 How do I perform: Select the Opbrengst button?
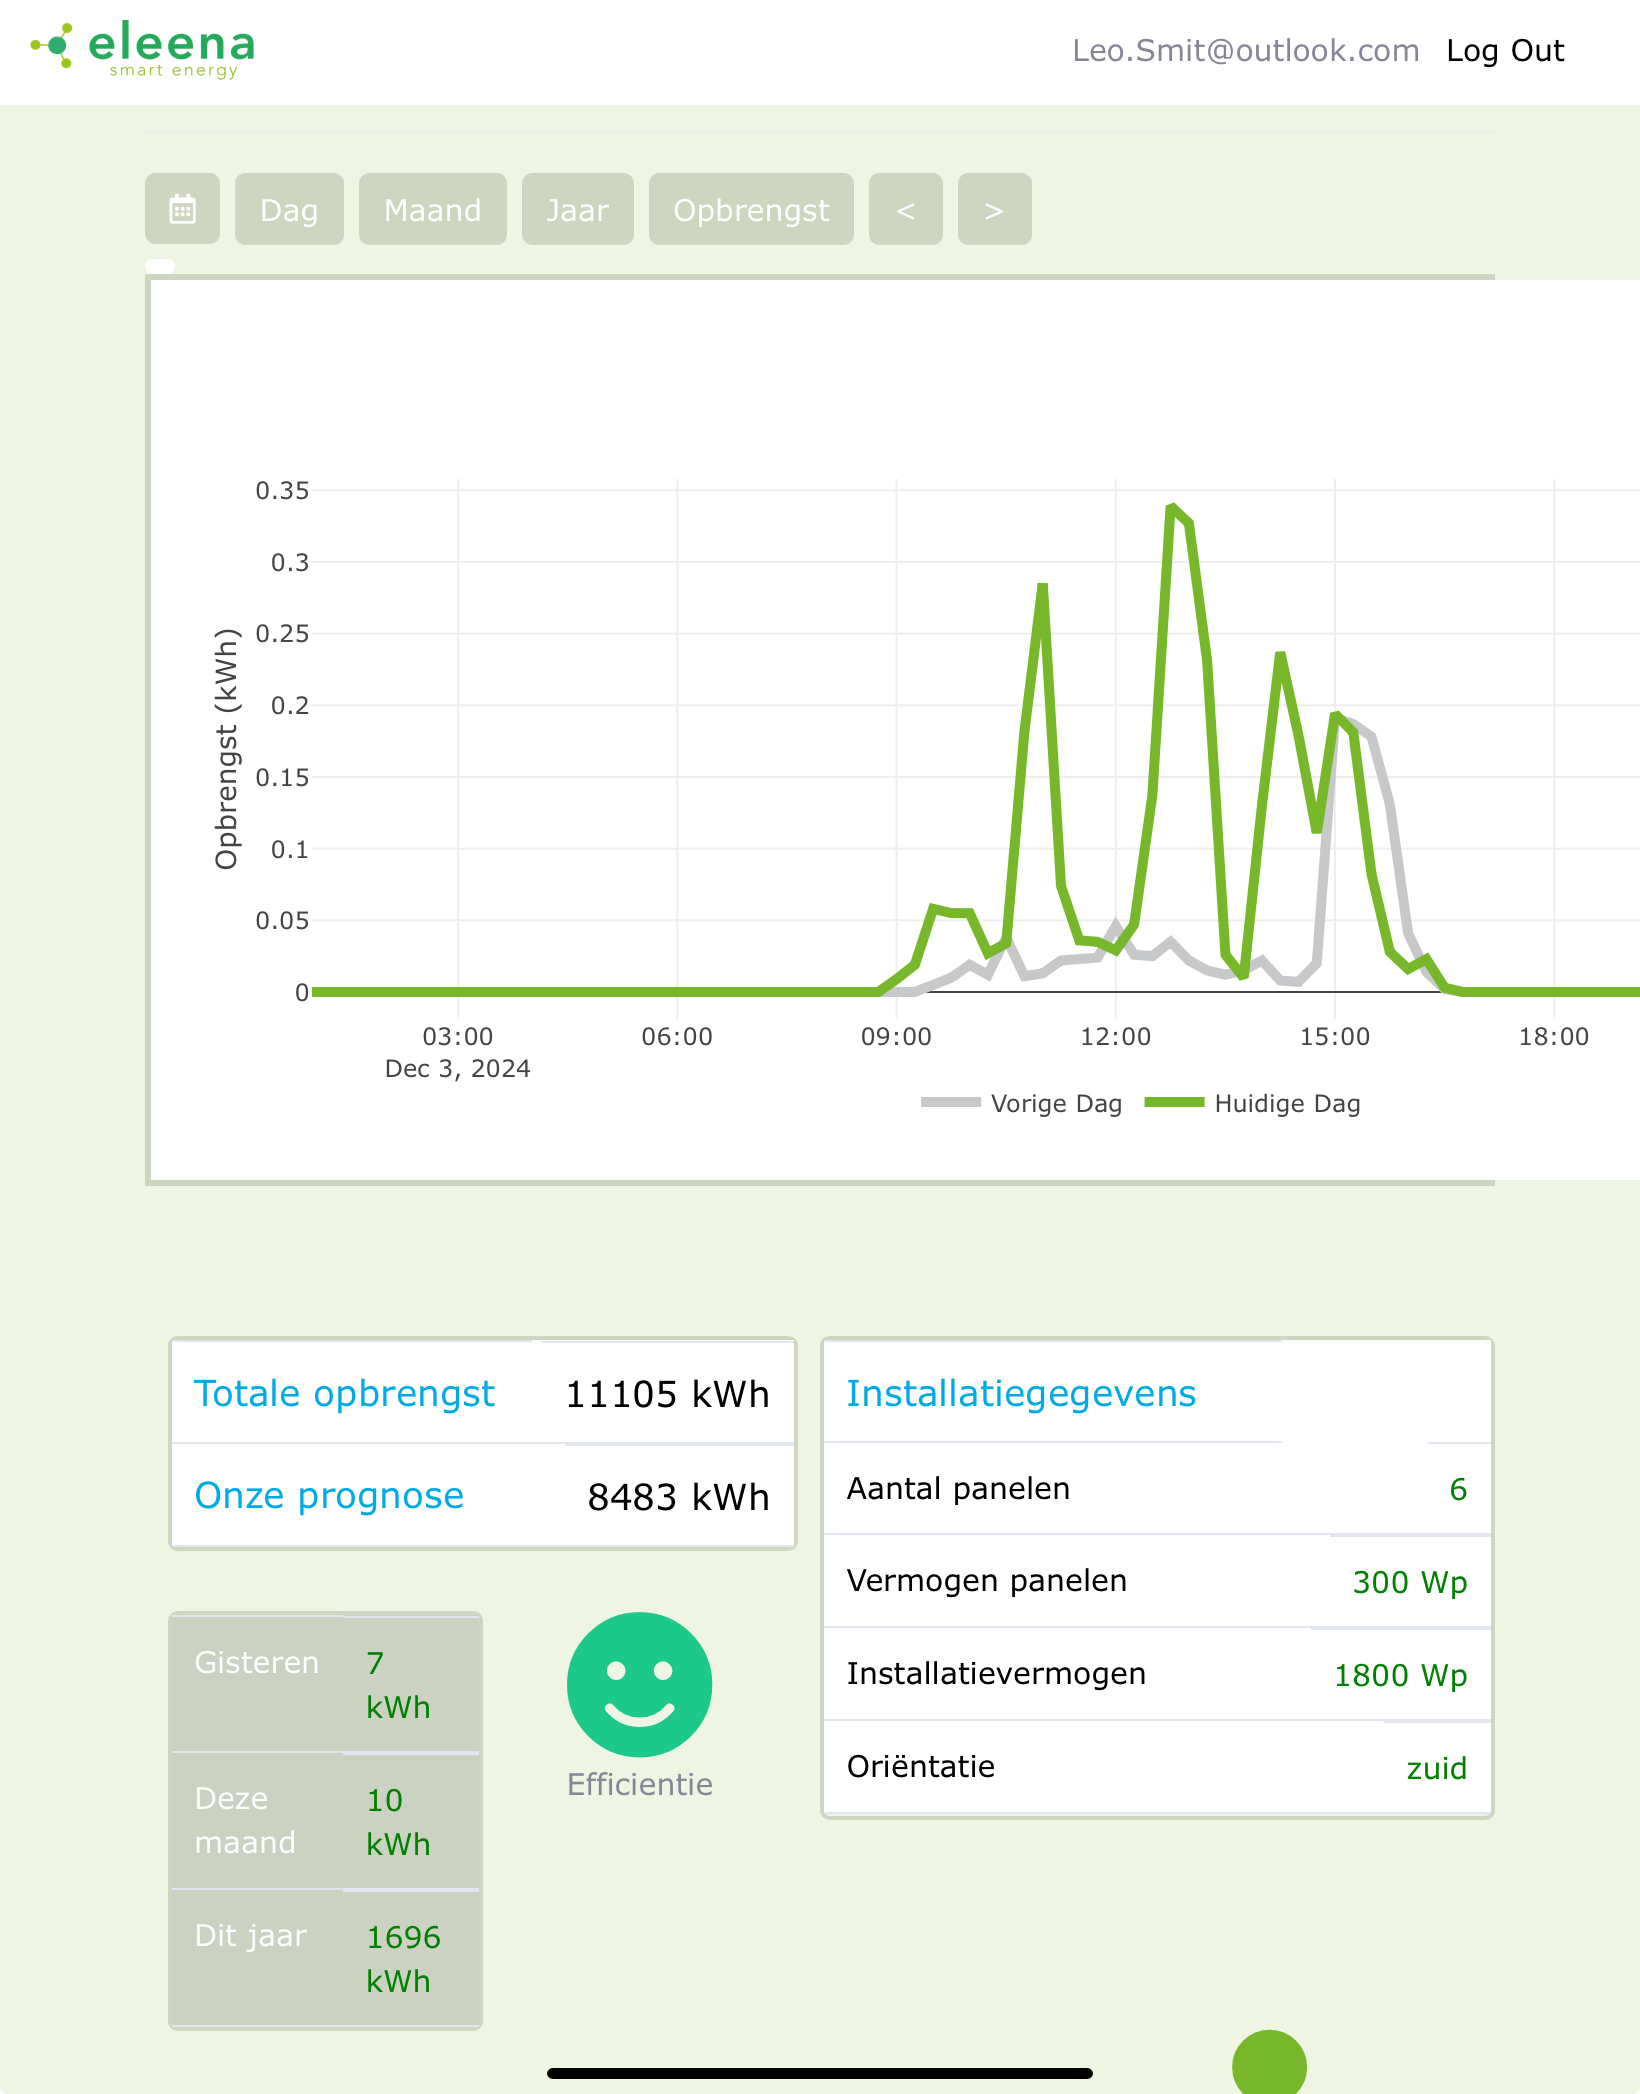(x=751, y=209)
